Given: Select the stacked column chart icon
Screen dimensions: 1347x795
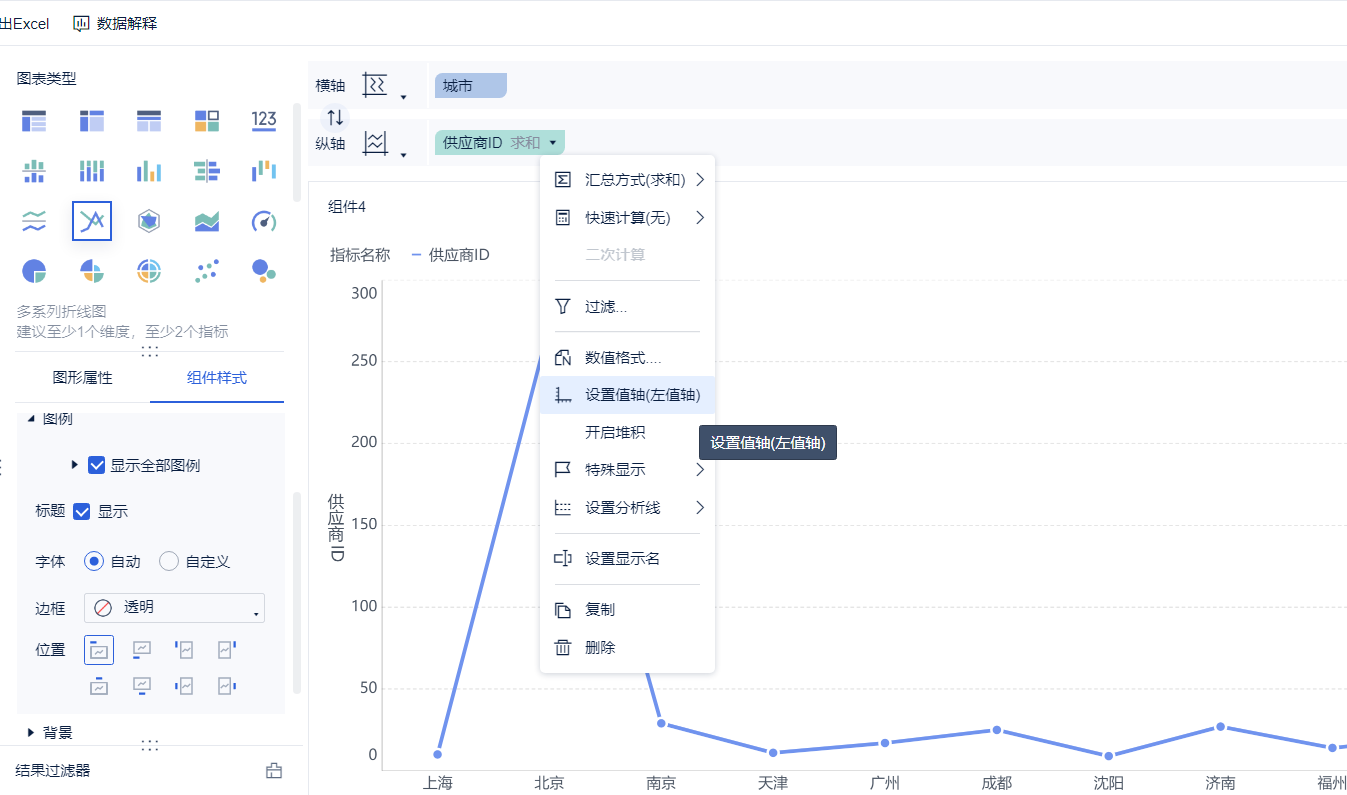Looking at the screenshot, I should [92, 171].
